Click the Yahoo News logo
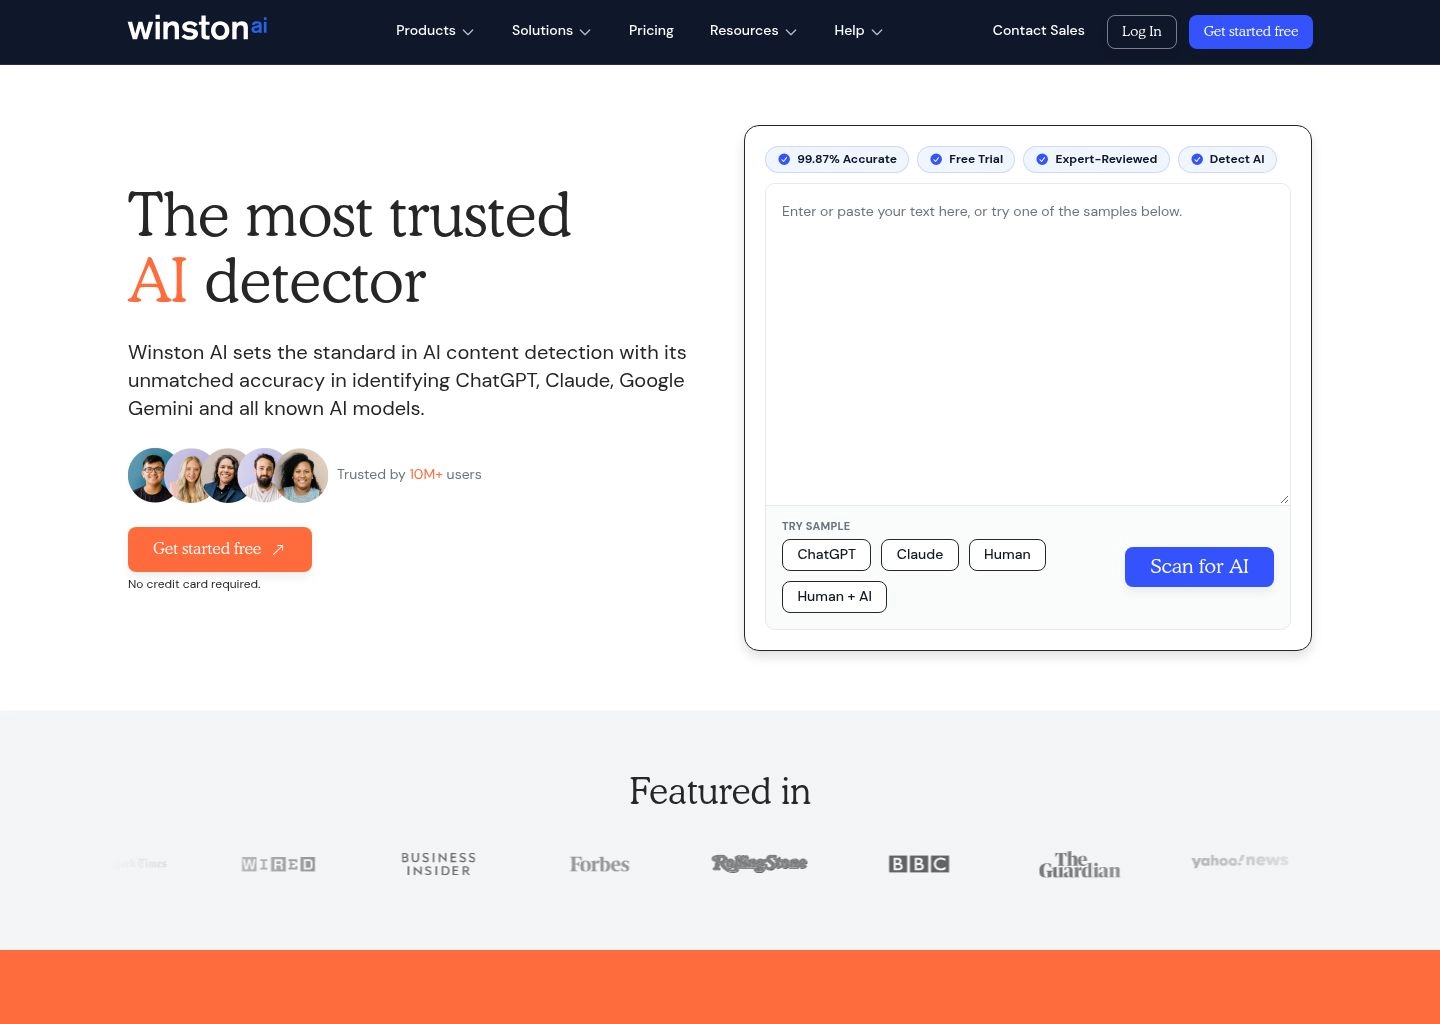1440x1024 pixels. coord(1239,861)
